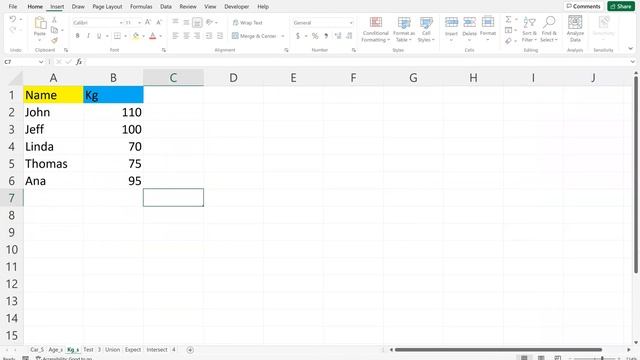This screenshot has width=640, height=360.
Task: Open the Font settings dialog launcher
Action: point(164,50)
